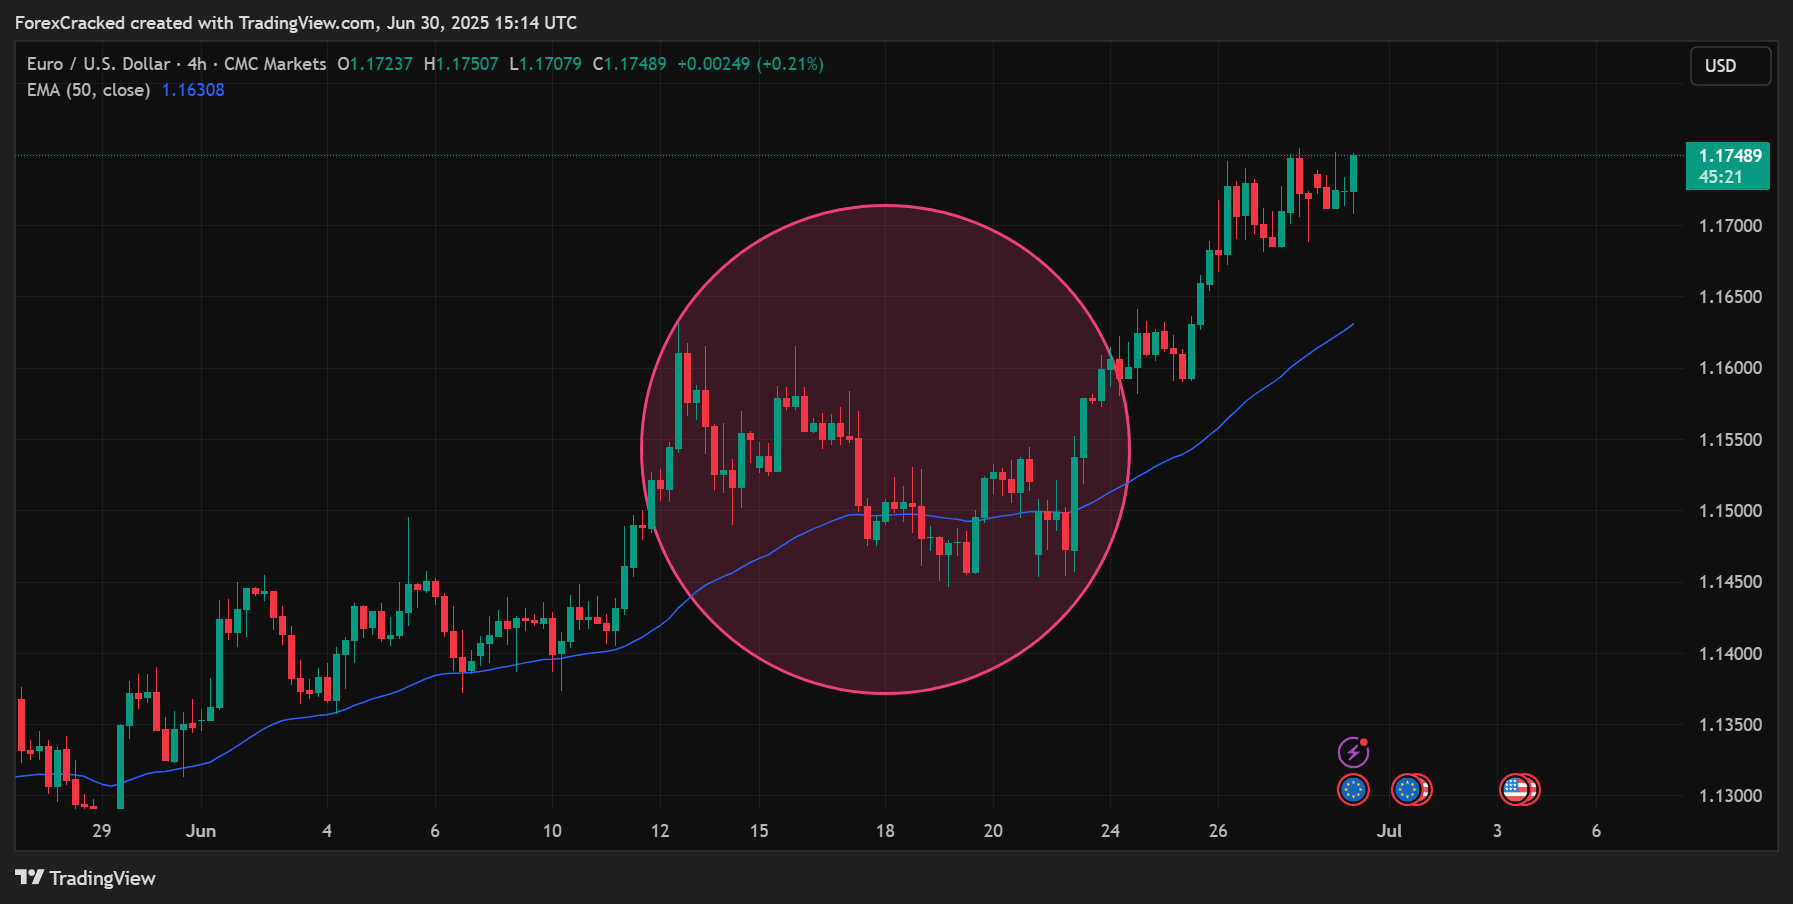Click the 24 date label on time axis
This screenshot has width=1793, height=904.
[1110, 831]
